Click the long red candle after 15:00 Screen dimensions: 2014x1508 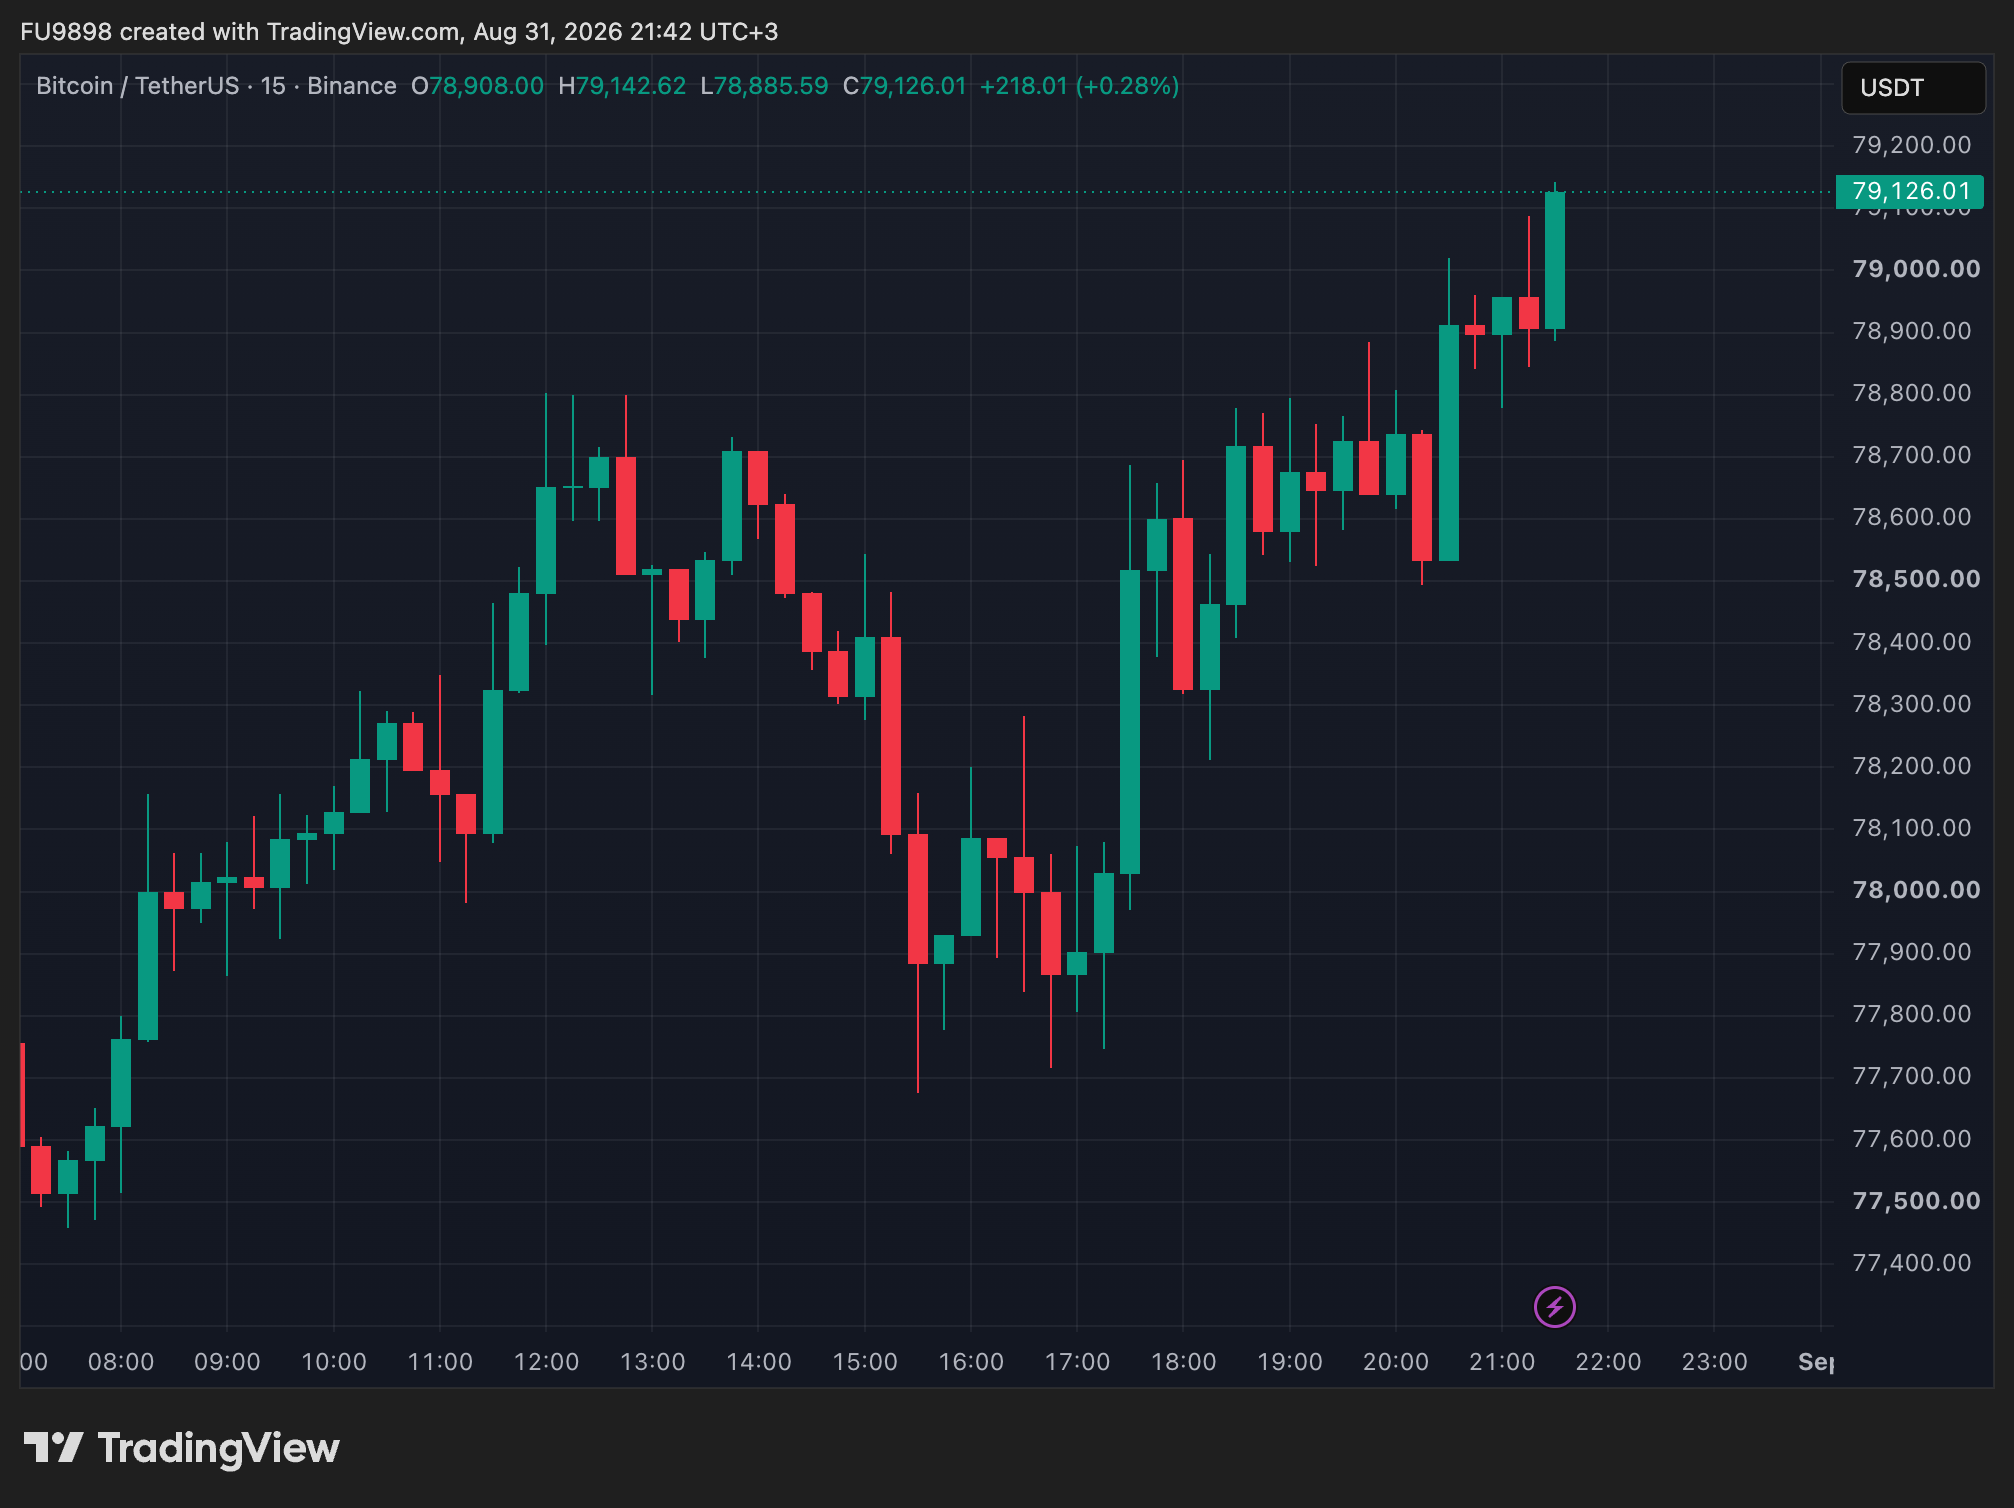(x=891, y=735)
